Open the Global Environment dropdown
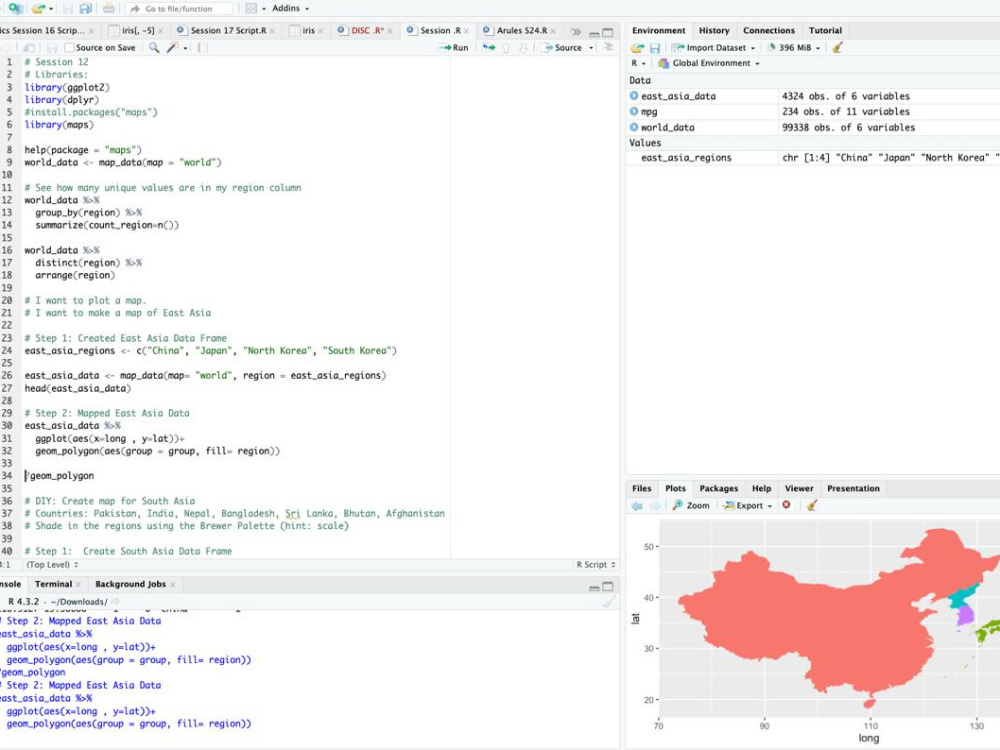Image resolution: width=1000 pixels, height=750 pixels. (712, 63)
